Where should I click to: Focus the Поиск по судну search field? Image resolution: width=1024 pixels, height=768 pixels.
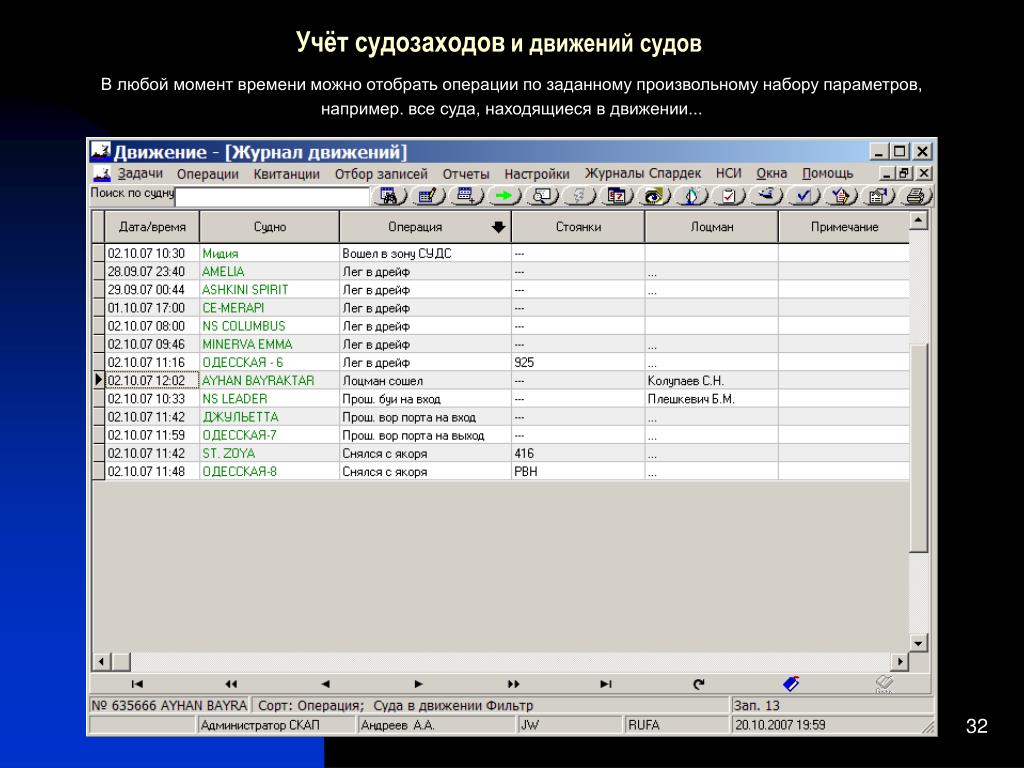click(272, 196)
